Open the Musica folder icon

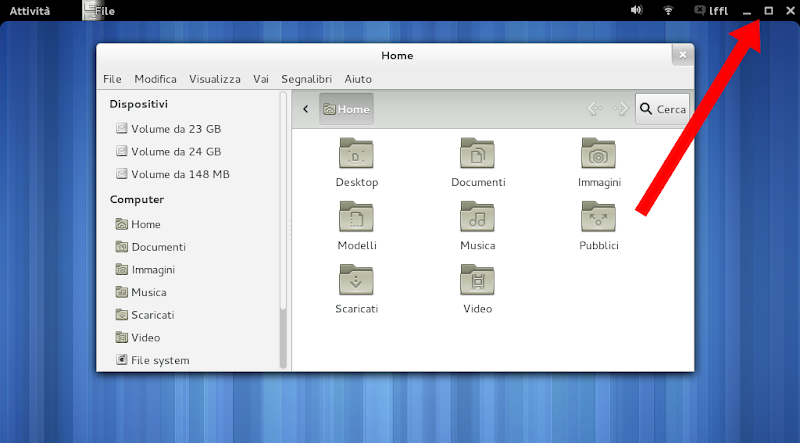coord(478,217)
